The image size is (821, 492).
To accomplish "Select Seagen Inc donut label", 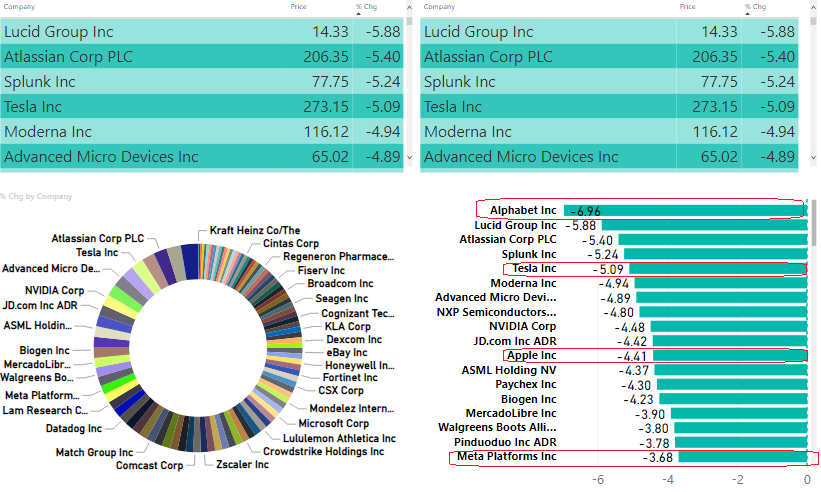I will pos(341,298).
